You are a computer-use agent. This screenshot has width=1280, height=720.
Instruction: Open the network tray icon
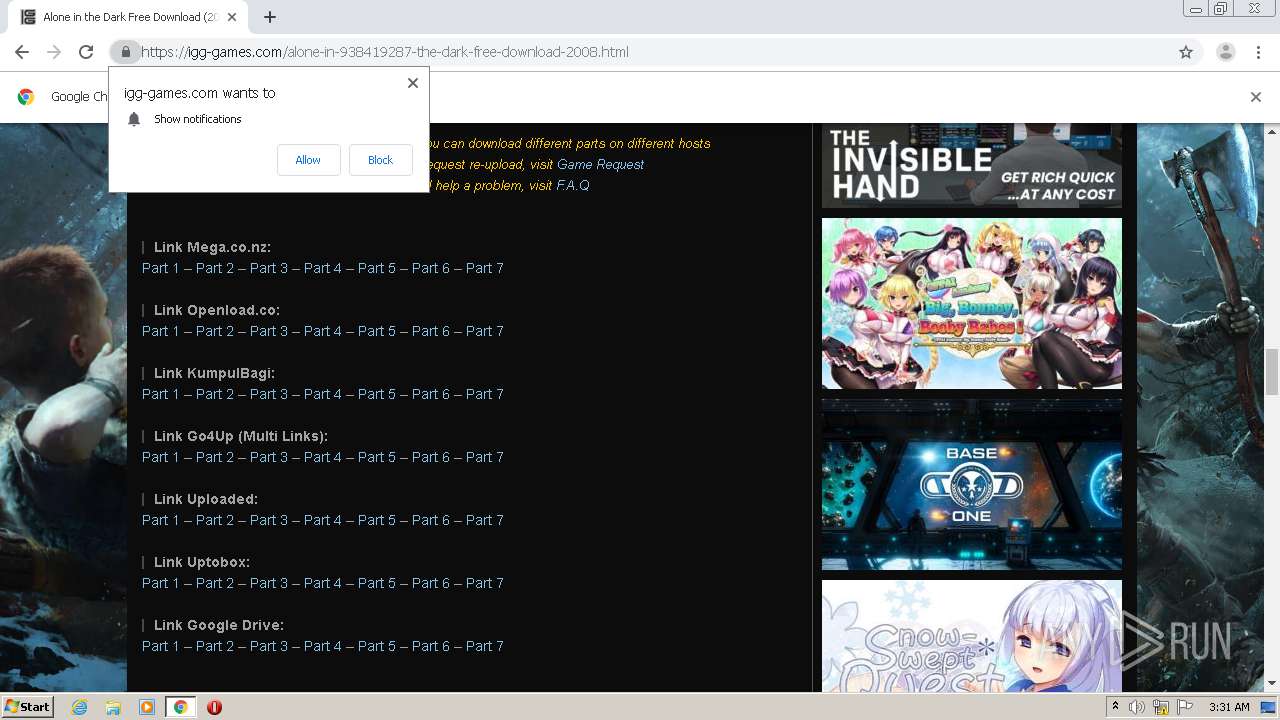[1161, 707]
